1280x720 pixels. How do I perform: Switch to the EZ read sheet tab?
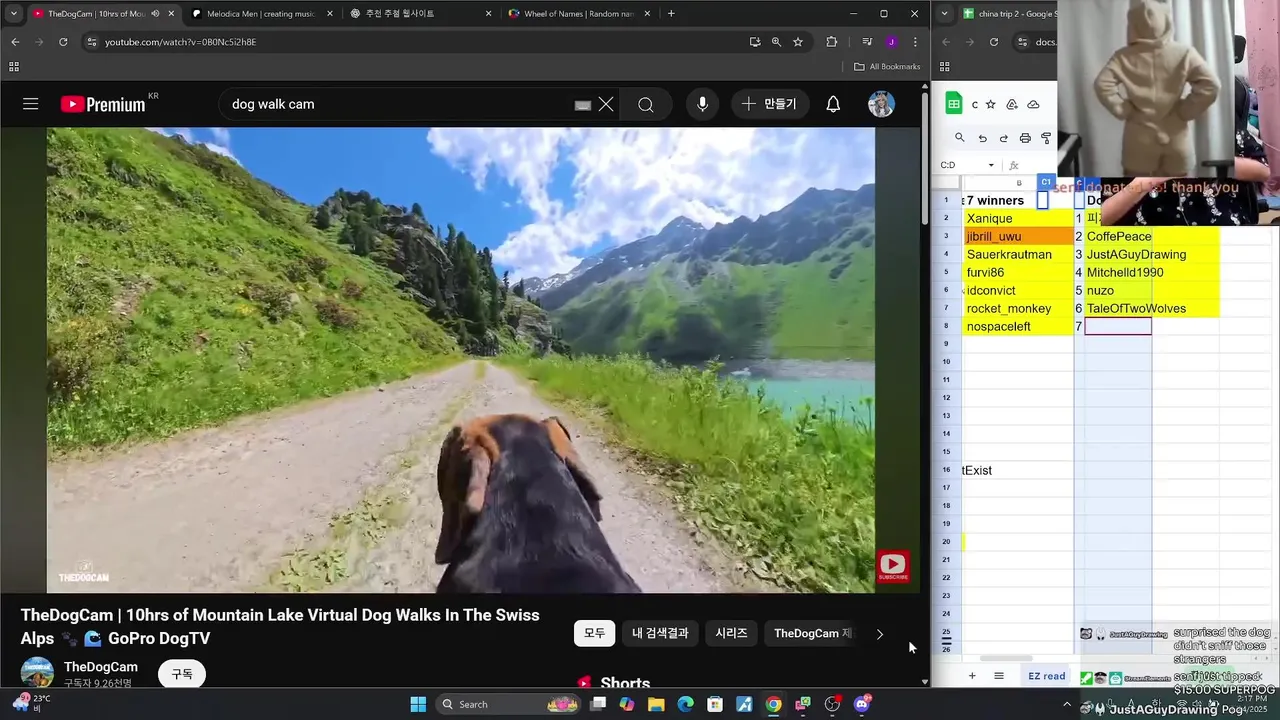click(x=1047, y=676)
